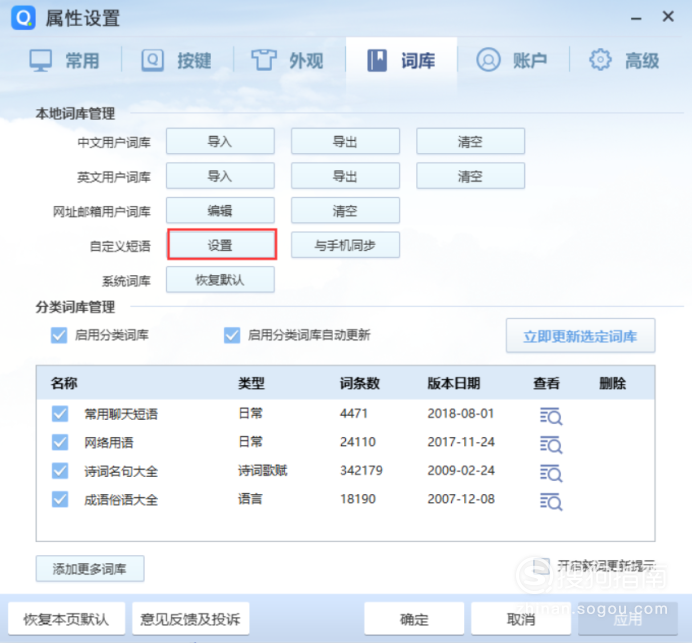Open 意见反馈及投诉
The height and width of the screenshot is (643, 692).
(191, 619)
